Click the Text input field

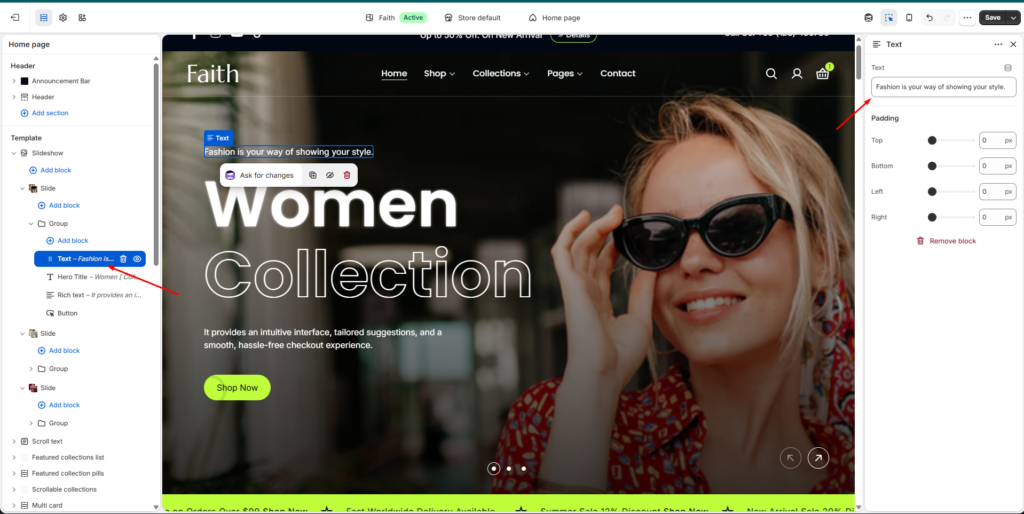(x=943, y=87)
